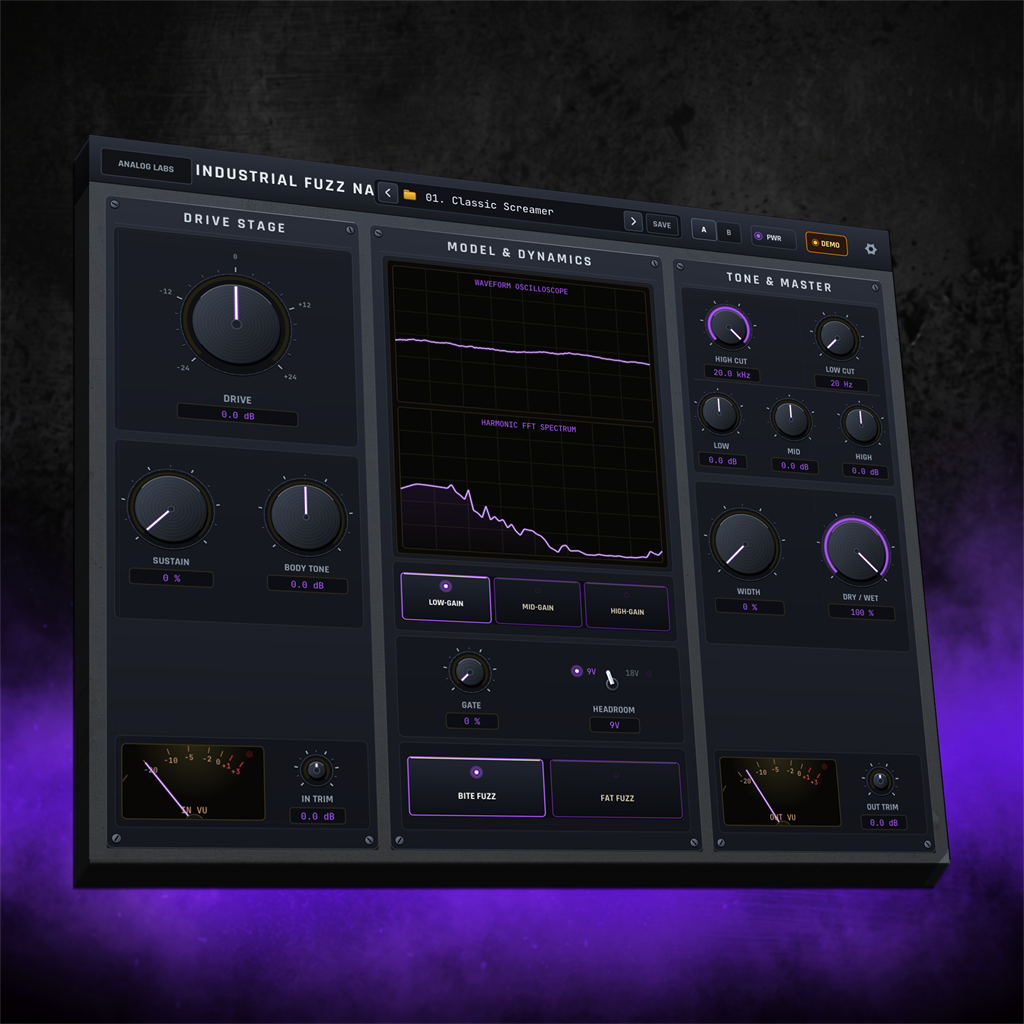Click the Low EQ knob
Screen dimensions: 1024x1024
pos(719,413)
